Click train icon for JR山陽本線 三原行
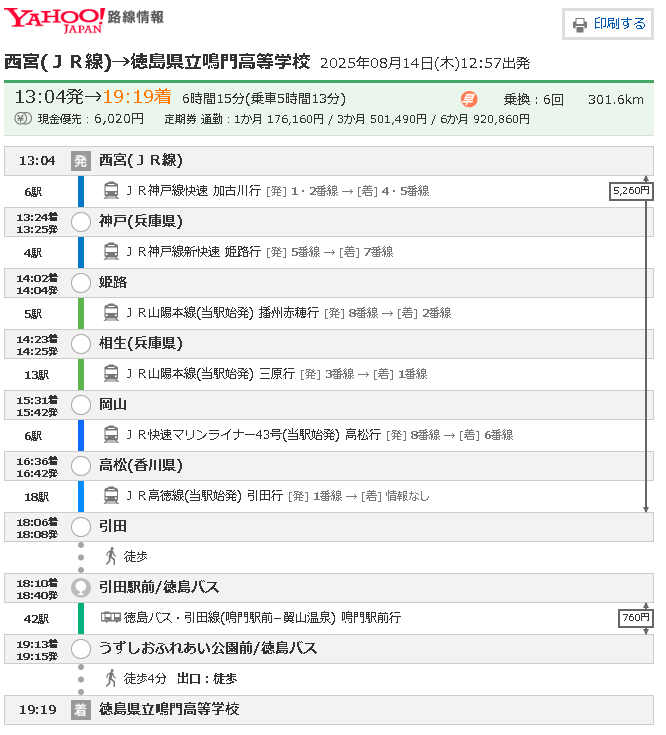 coord(111,374)
